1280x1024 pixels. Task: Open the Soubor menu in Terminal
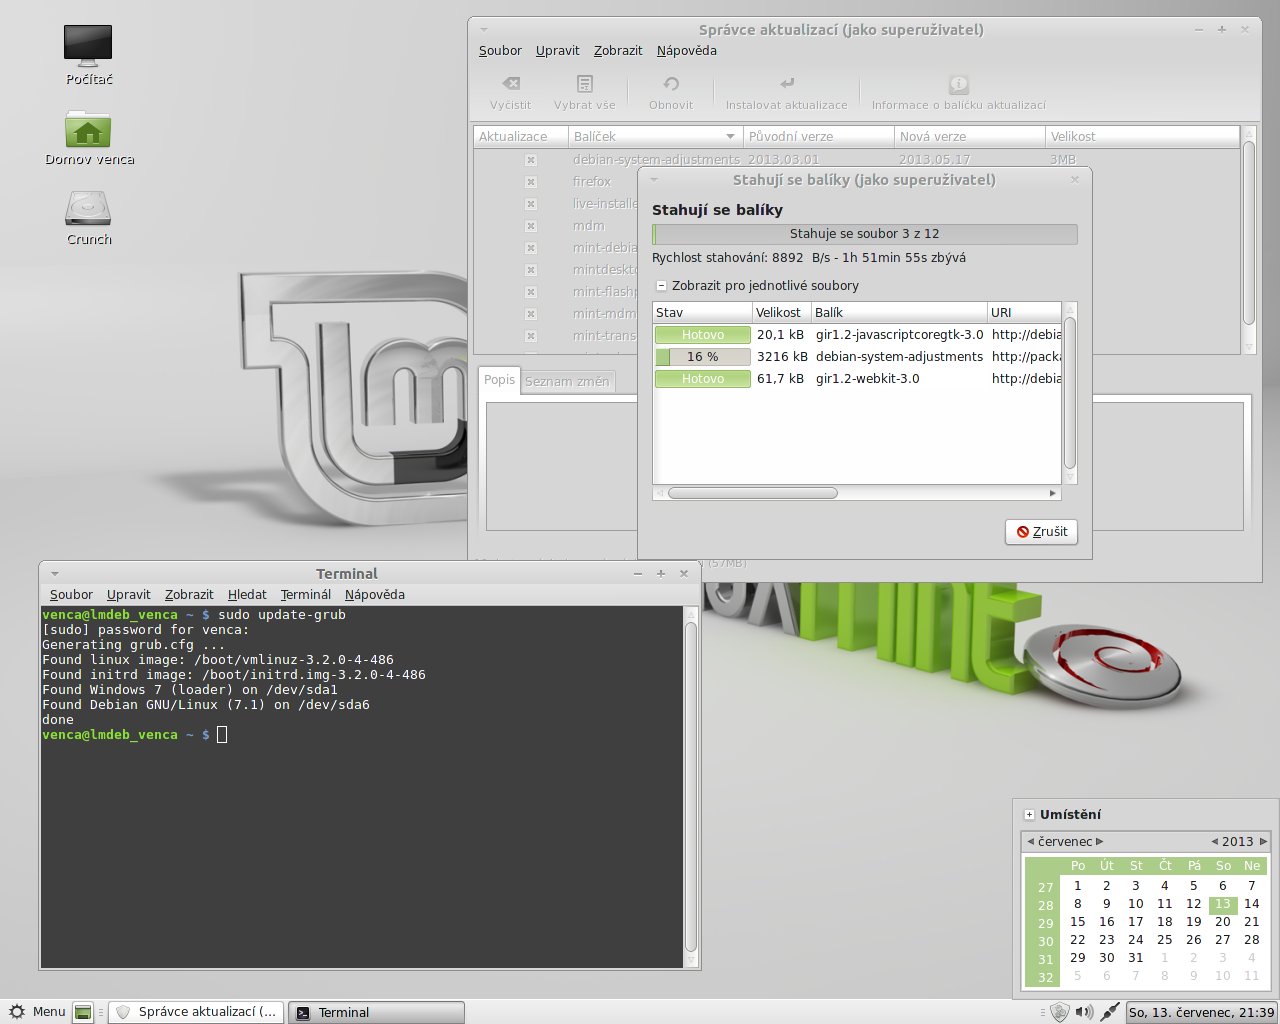click(x=71, y=594)
